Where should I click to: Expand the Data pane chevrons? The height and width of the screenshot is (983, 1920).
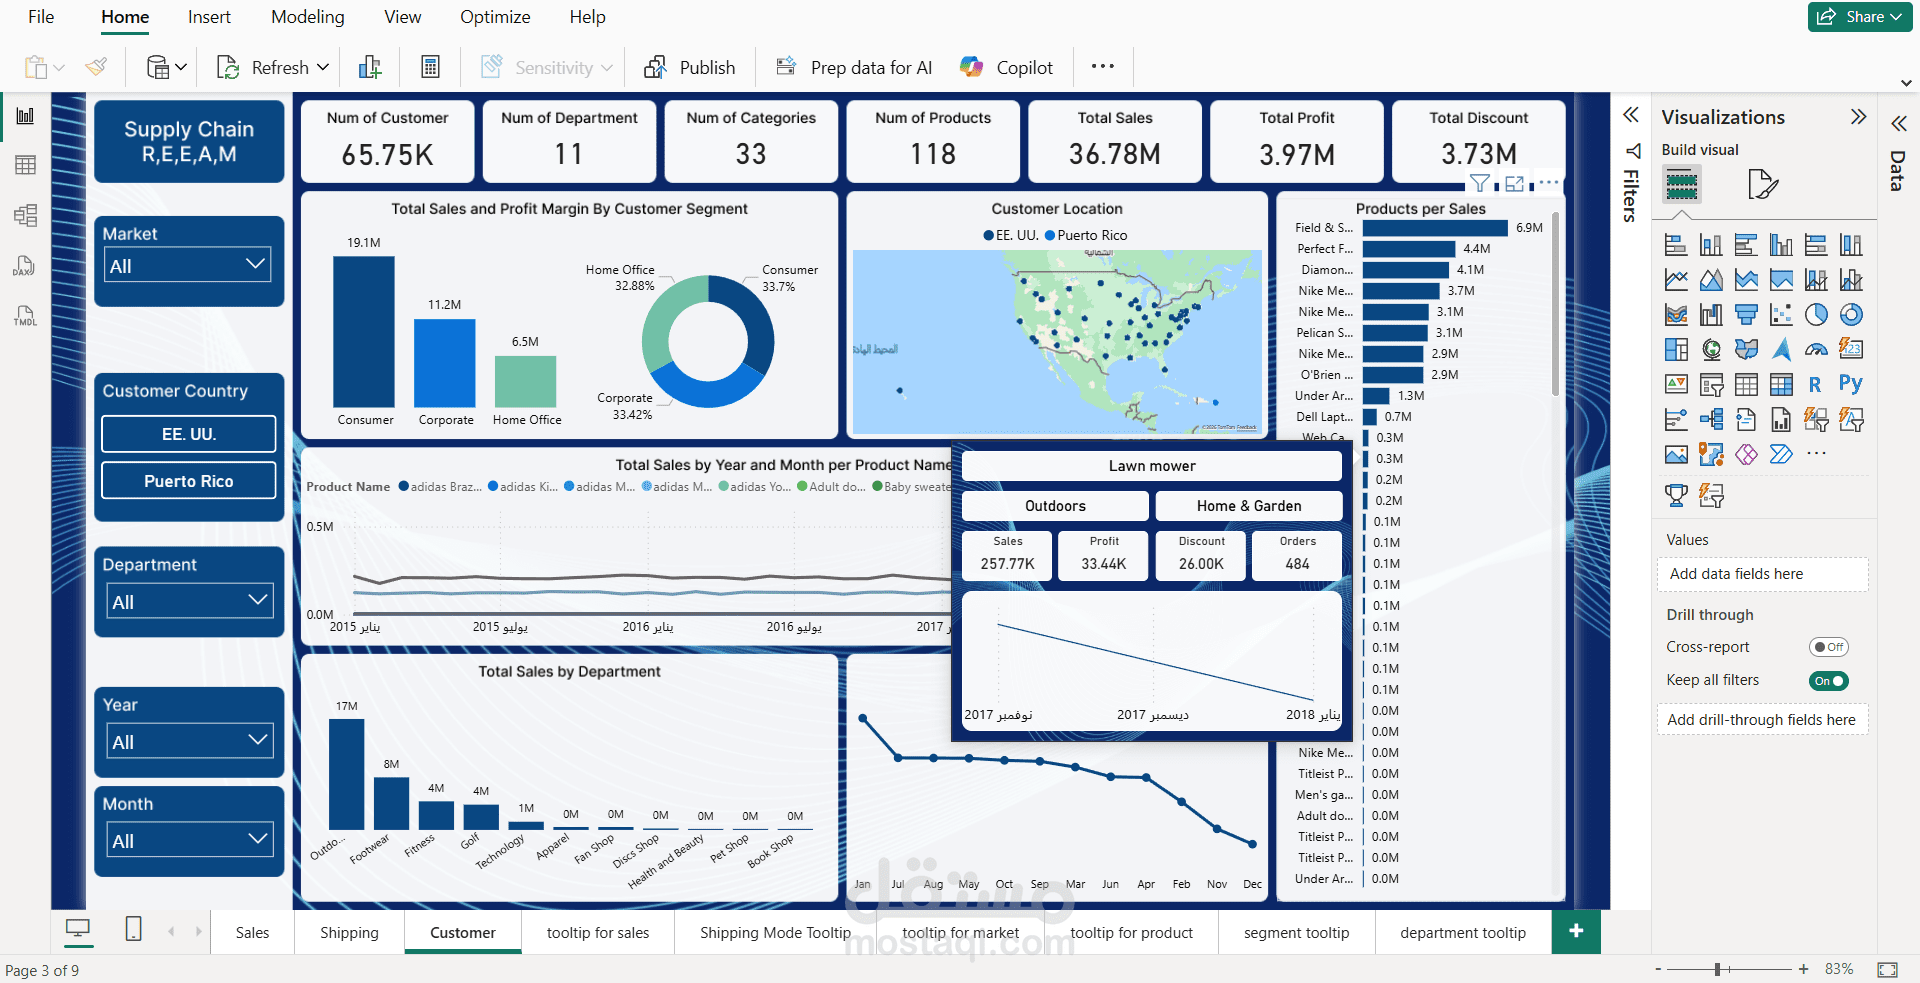point(1898,124)
